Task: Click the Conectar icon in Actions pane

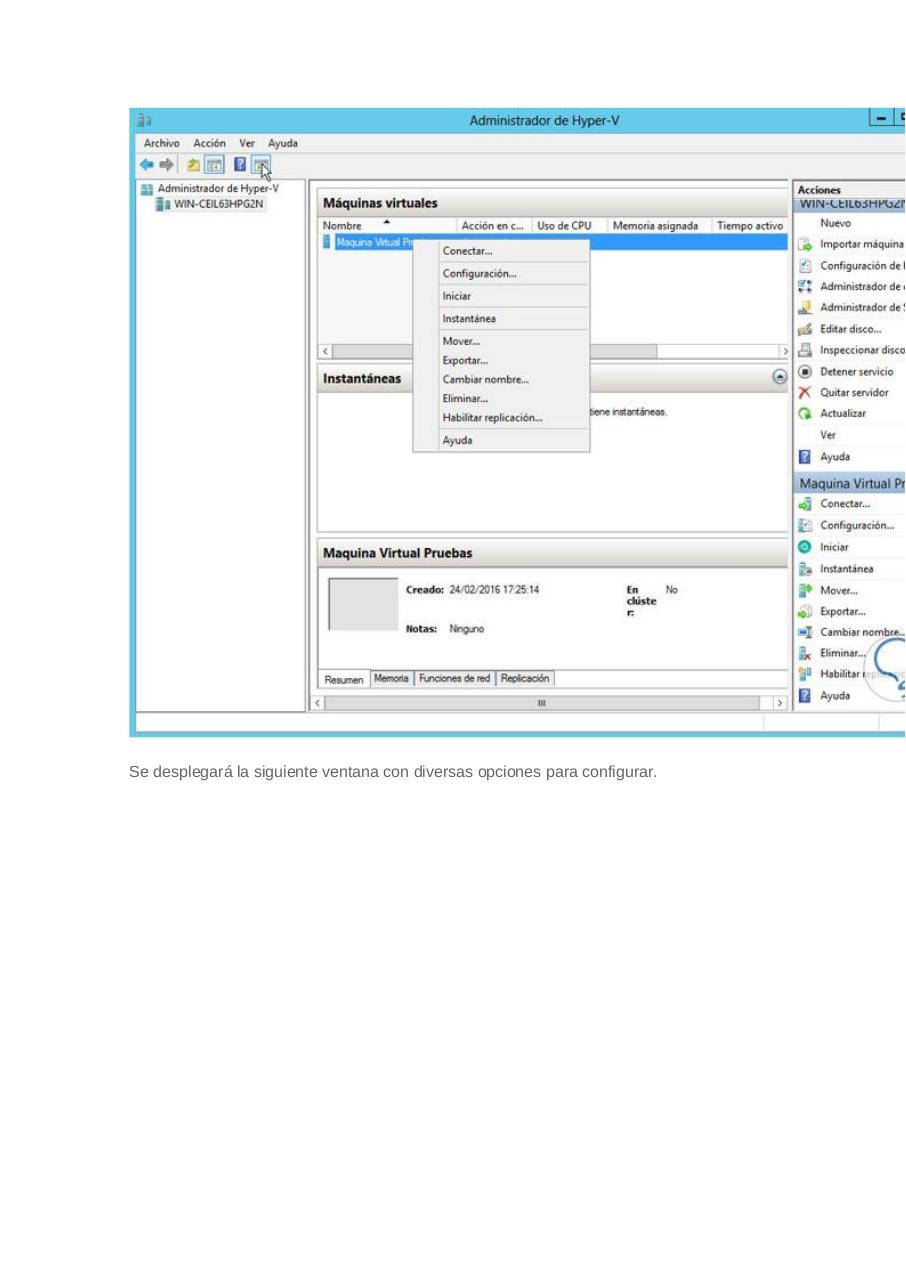Action: click(804, 503)
